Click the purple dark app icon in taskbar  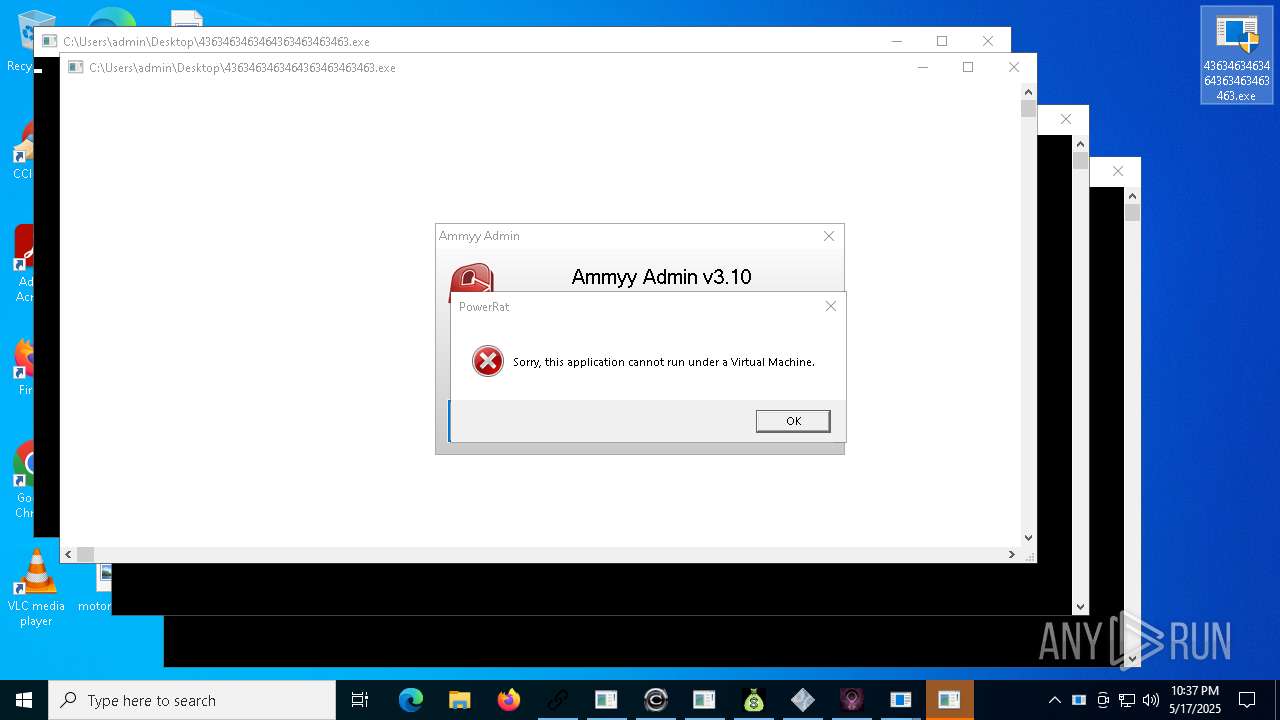coord(852,700)
